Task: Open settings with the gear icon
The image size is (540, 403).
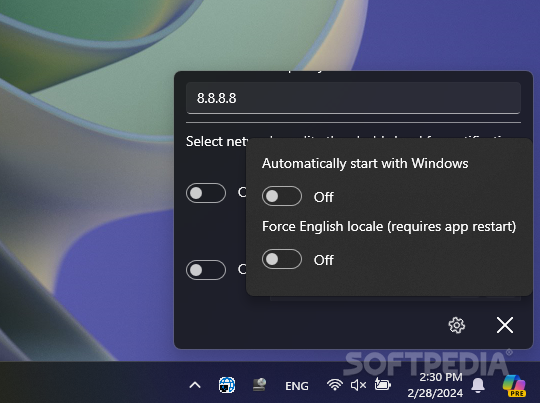Action: click(x=456, y=325)
